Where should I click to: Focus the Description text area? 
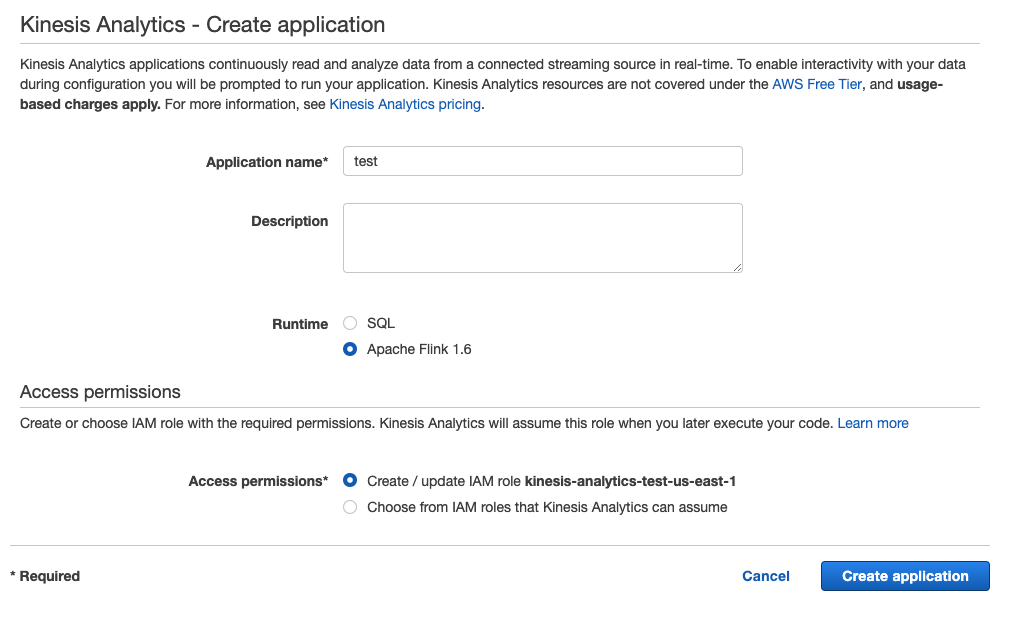[x=542, y=238]
